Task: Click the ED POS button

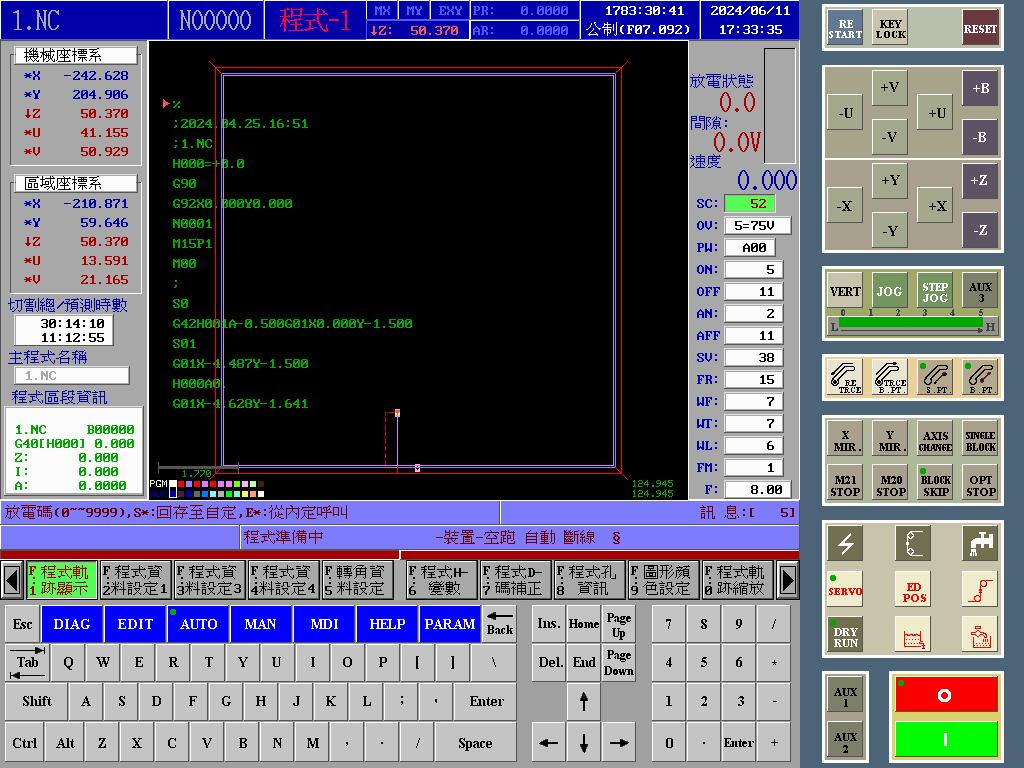Action: [x=914, y=590]
